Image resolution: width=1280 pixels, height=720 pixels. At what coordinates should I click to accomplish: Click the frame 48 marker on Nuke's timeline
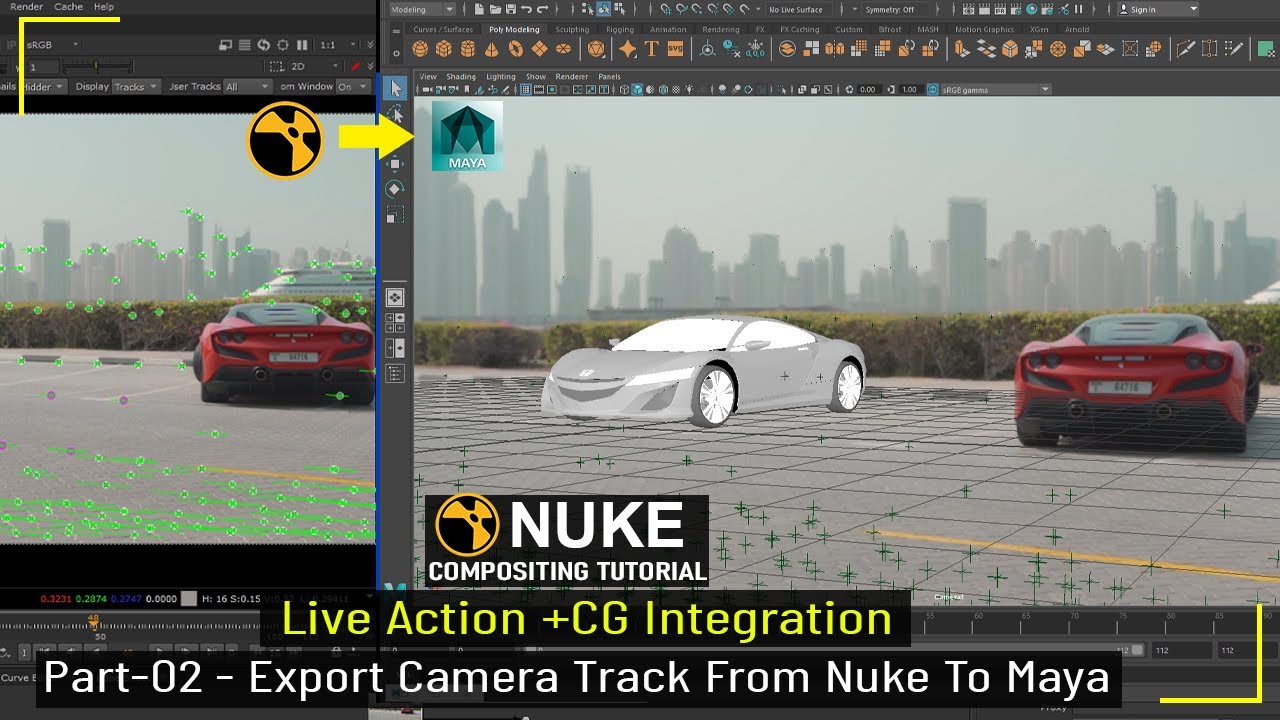coord(94,622)
